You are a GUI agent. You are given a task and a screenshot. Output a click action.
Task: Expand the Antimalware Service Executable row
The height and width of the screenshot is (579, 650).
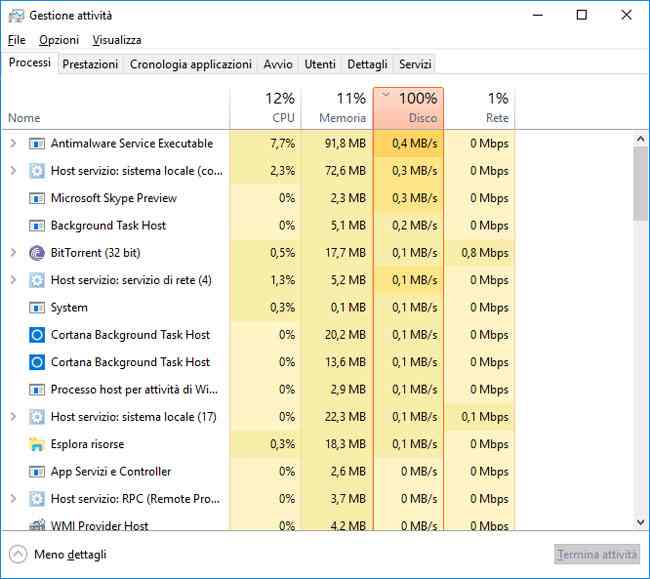click(x=13, y=143)
